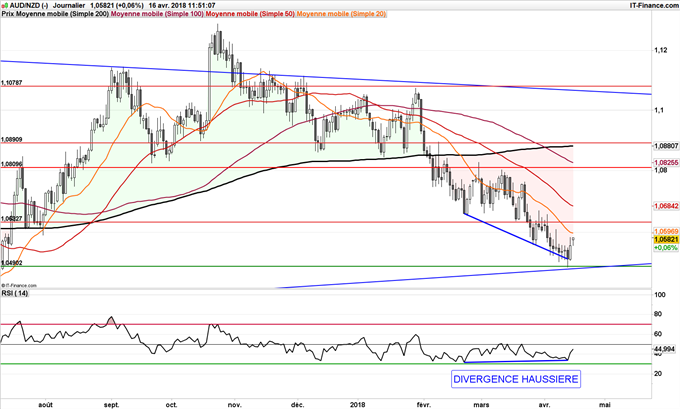
Task: Click the 1,08096 horizontal level label
Action: pyautogui.click(x=12, y=164)
